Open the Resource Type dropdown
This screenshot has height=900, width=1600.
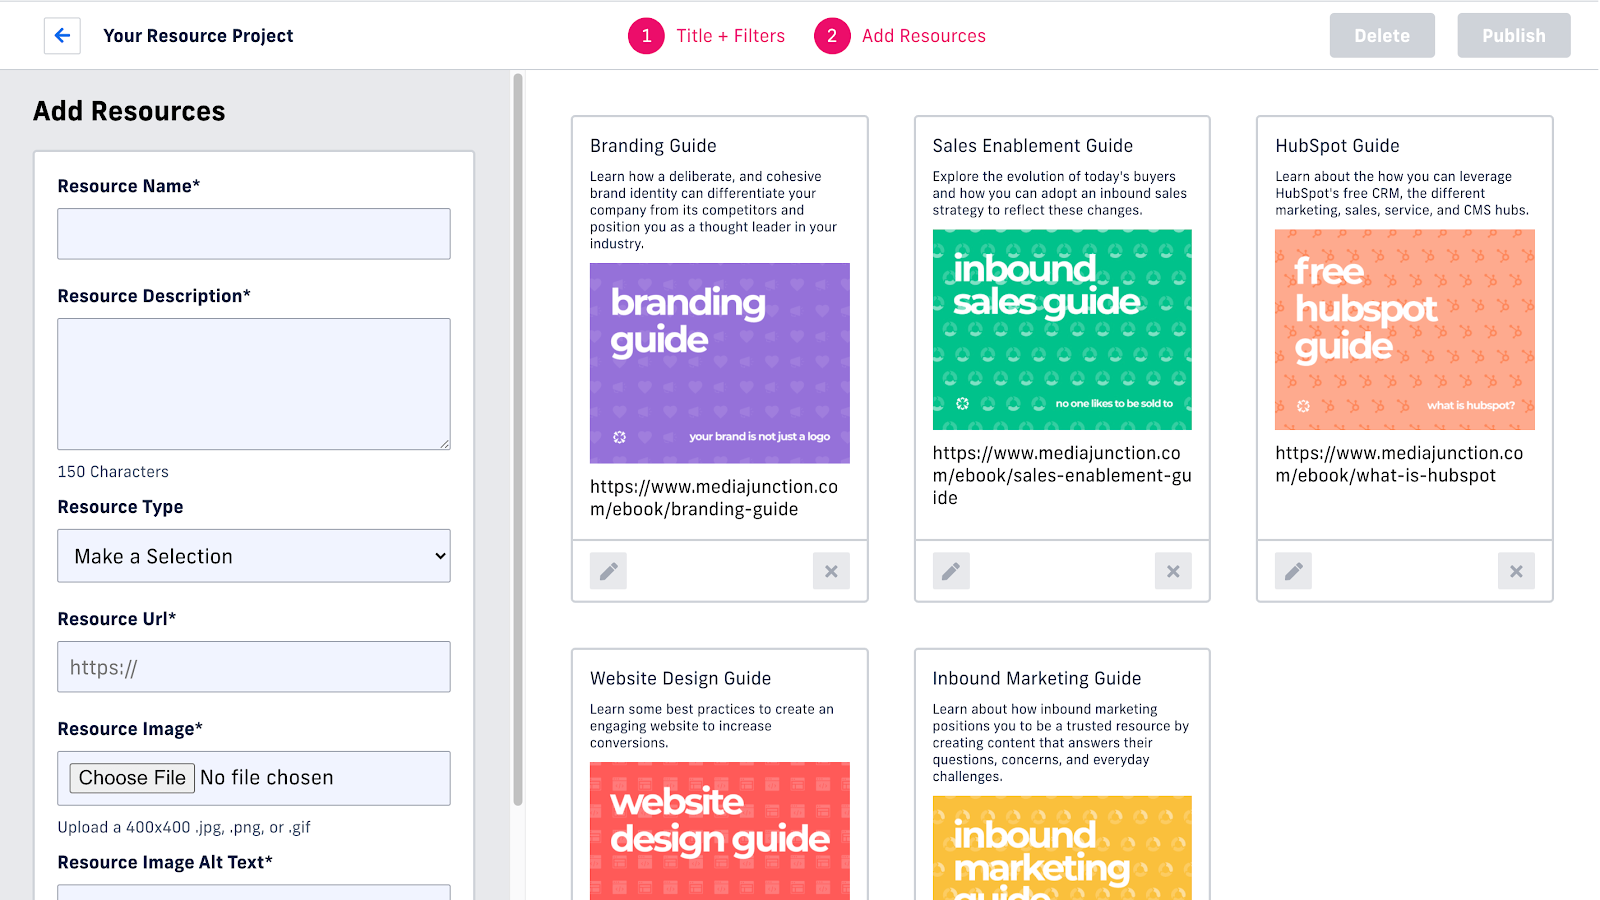pos(254,556)
